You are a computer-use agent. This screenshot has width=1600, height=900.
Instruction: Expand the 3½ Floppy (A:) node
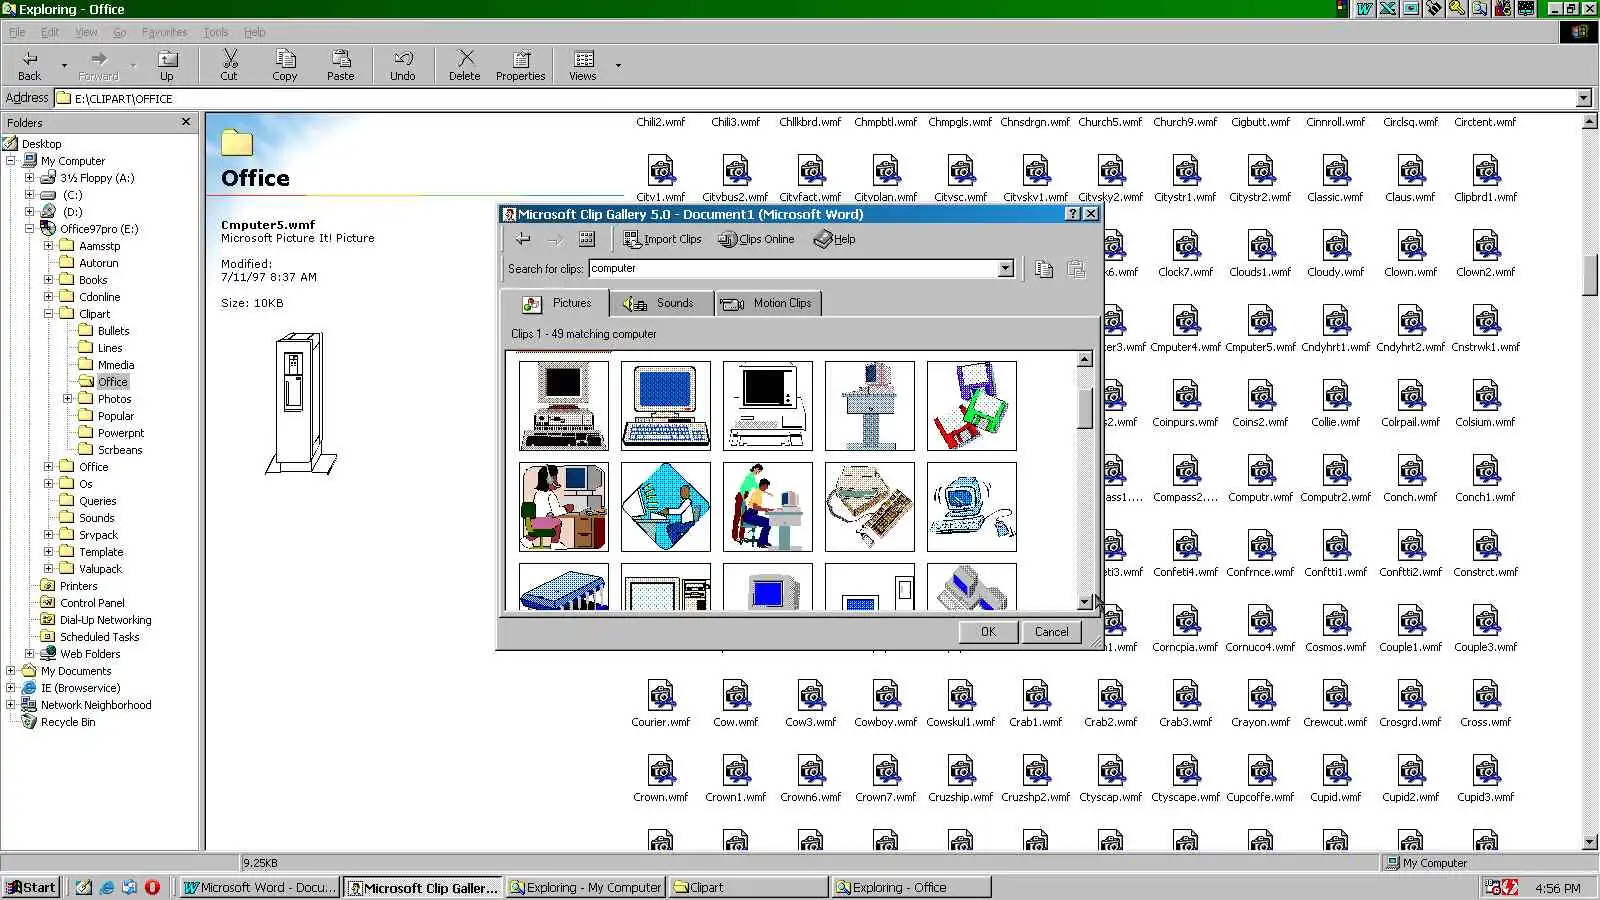tap(30, 178)
